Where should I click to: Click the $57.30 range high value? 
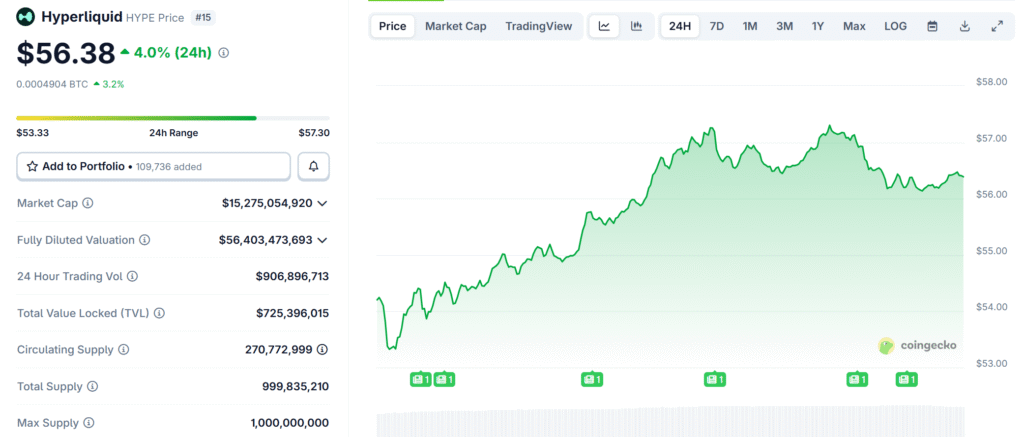pyautogui.click(x=314, y=133)
